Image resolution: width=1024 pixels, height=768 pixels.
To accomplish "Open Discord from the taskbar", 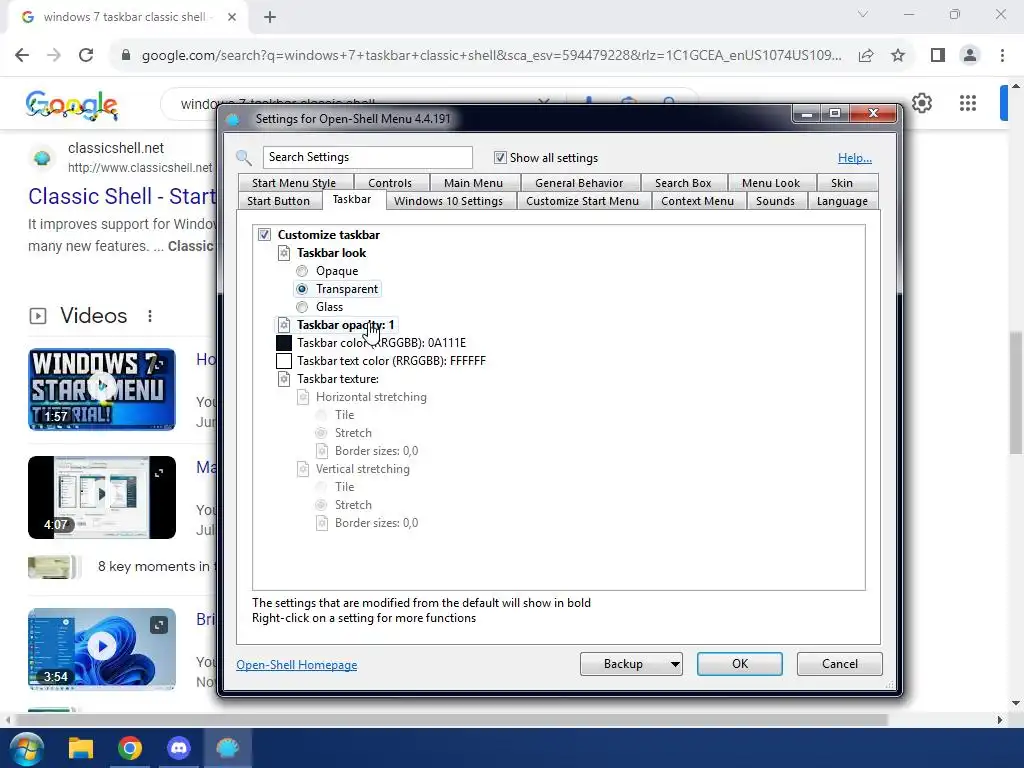I will pyautogui.click(x=178, y=748).
